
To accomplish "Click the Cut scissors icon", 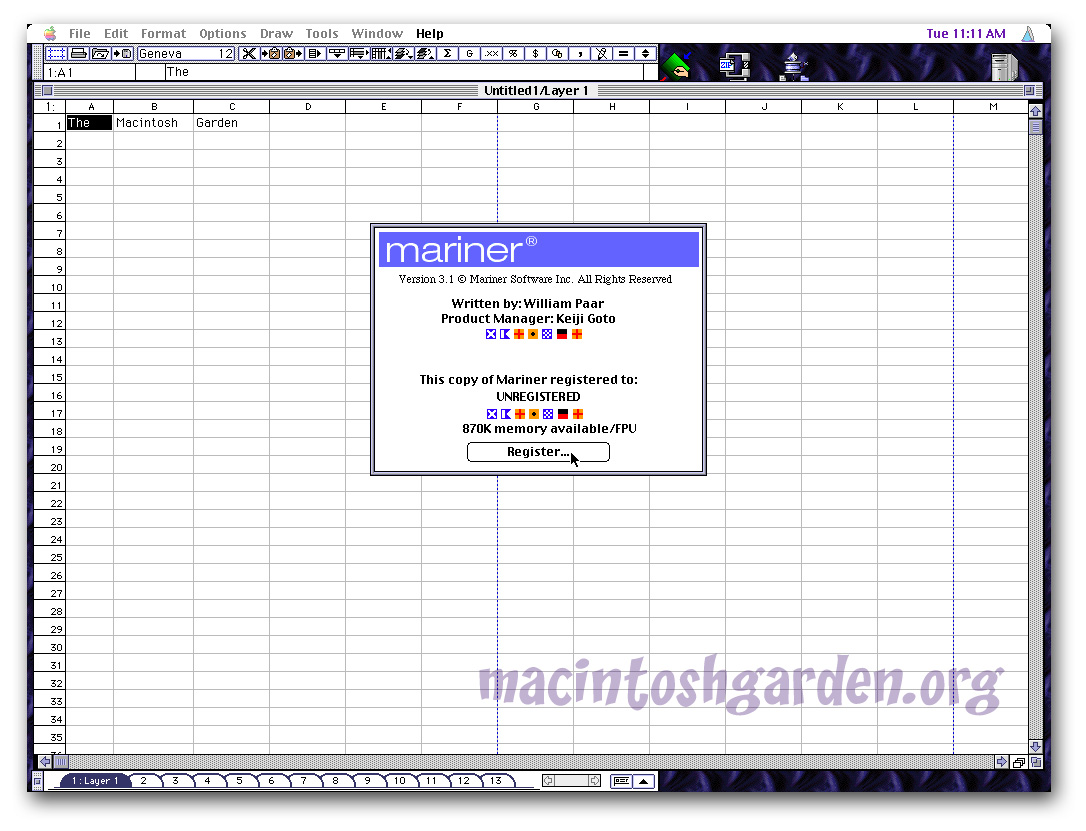I will point(249,53).
